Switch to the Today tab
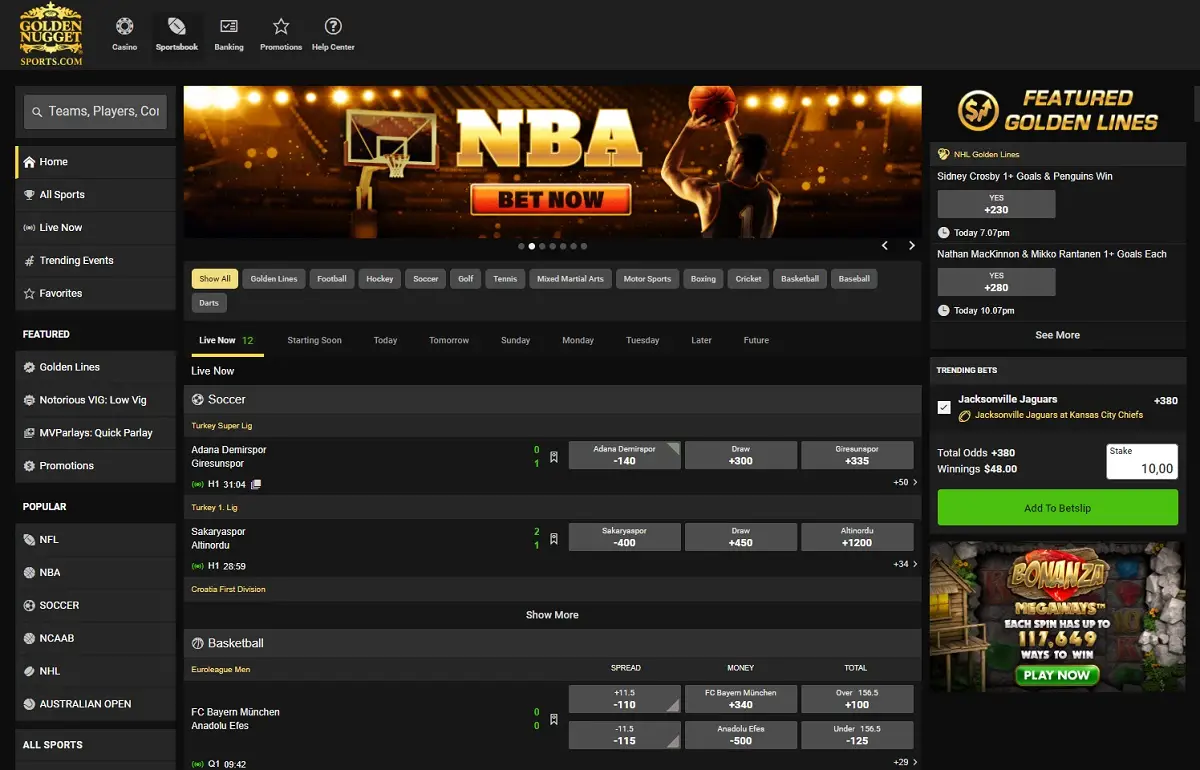The width and height of the screenshot is (1200, 770). (x=385, y=340)
